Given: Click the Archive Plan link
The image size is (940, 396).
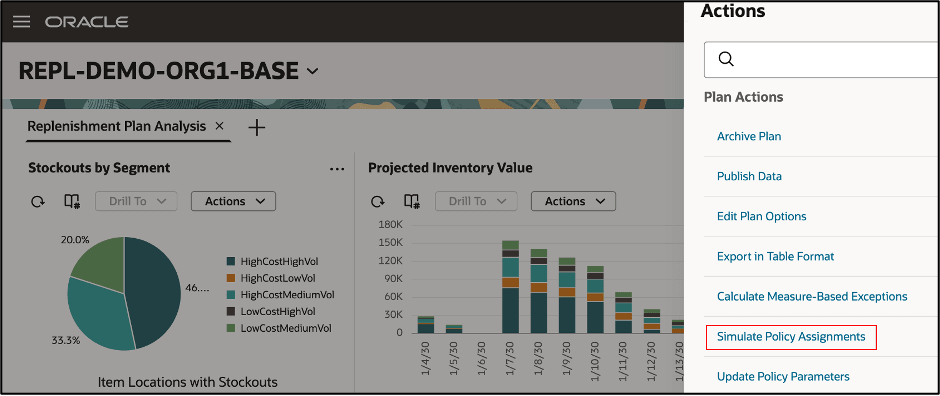Looking at the screenshot, I should (x=749, y=137).
